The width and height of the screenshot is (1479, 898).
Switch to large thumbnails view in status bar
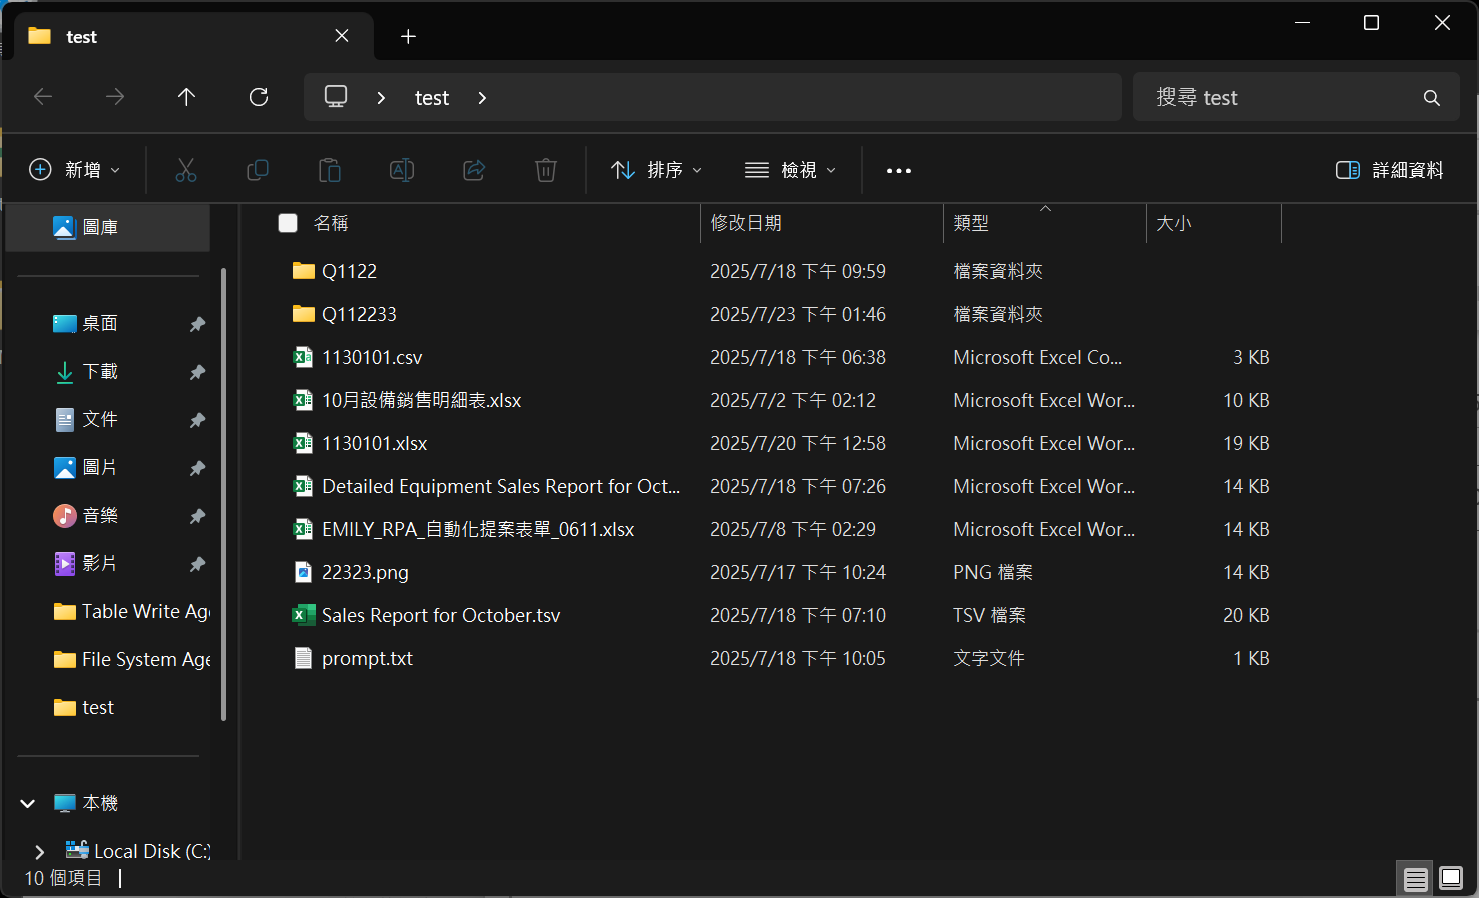coord(1451,879)
